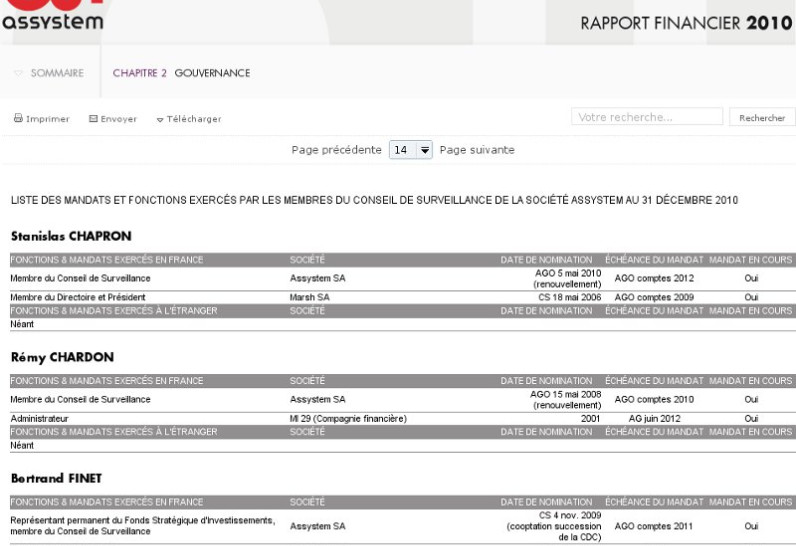Screen dimensions: 796x546
Task: Click 'AGO 5 mai 2010 (renouvellement)' cell
Action: 567,279
